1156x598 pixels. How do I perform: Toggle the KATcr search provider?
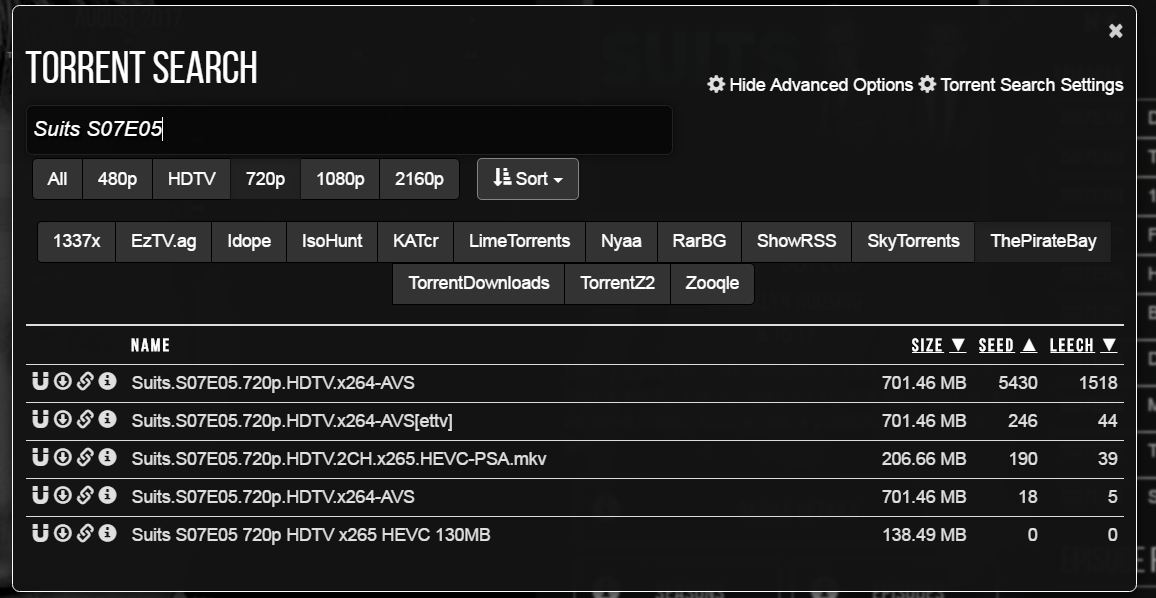tap(416, 242)
